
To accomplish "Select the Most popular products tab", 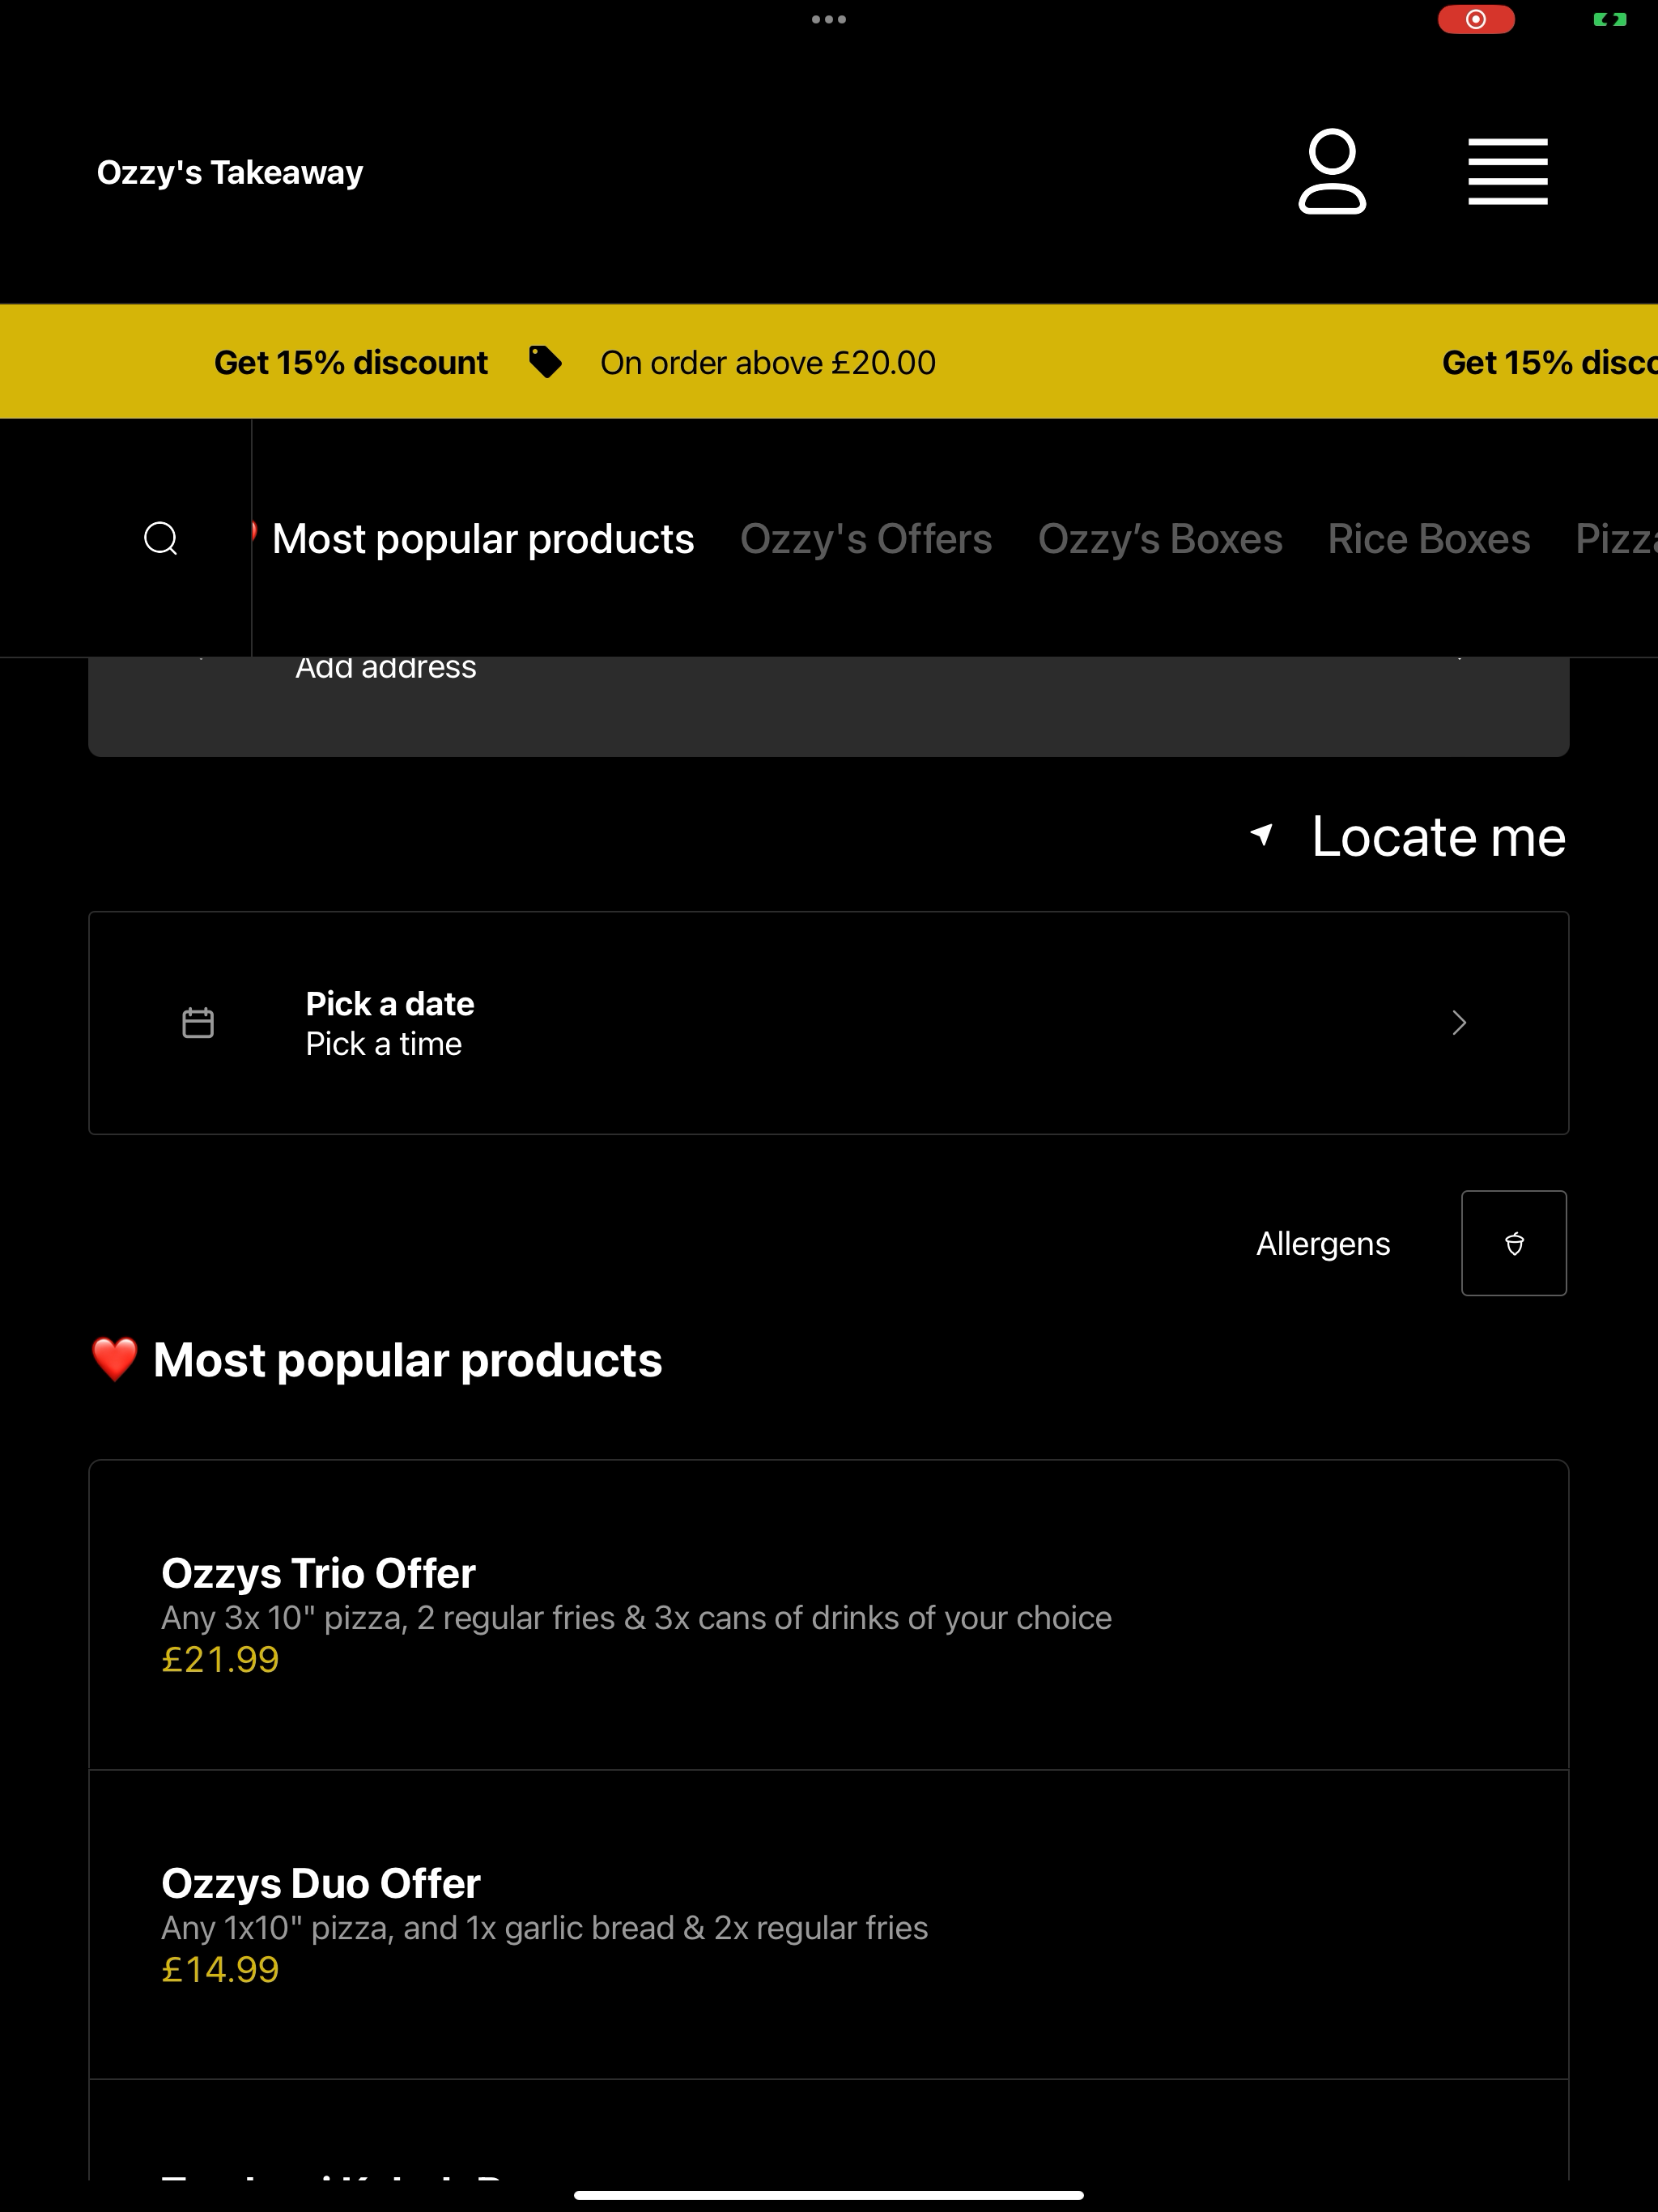I will tap(483, 539).
